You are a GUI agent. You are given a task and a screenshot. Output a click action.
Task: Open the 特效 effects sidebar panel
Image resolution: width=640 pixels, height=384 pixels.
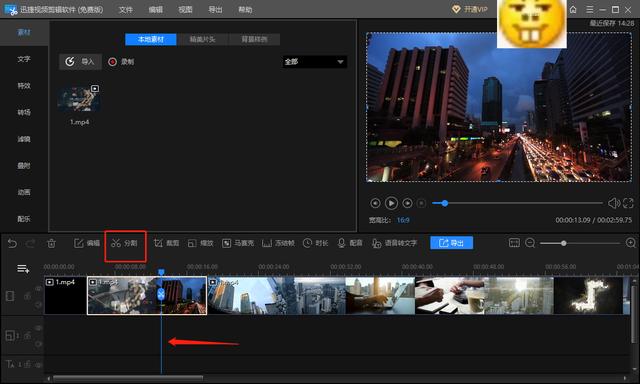[24, 86]
